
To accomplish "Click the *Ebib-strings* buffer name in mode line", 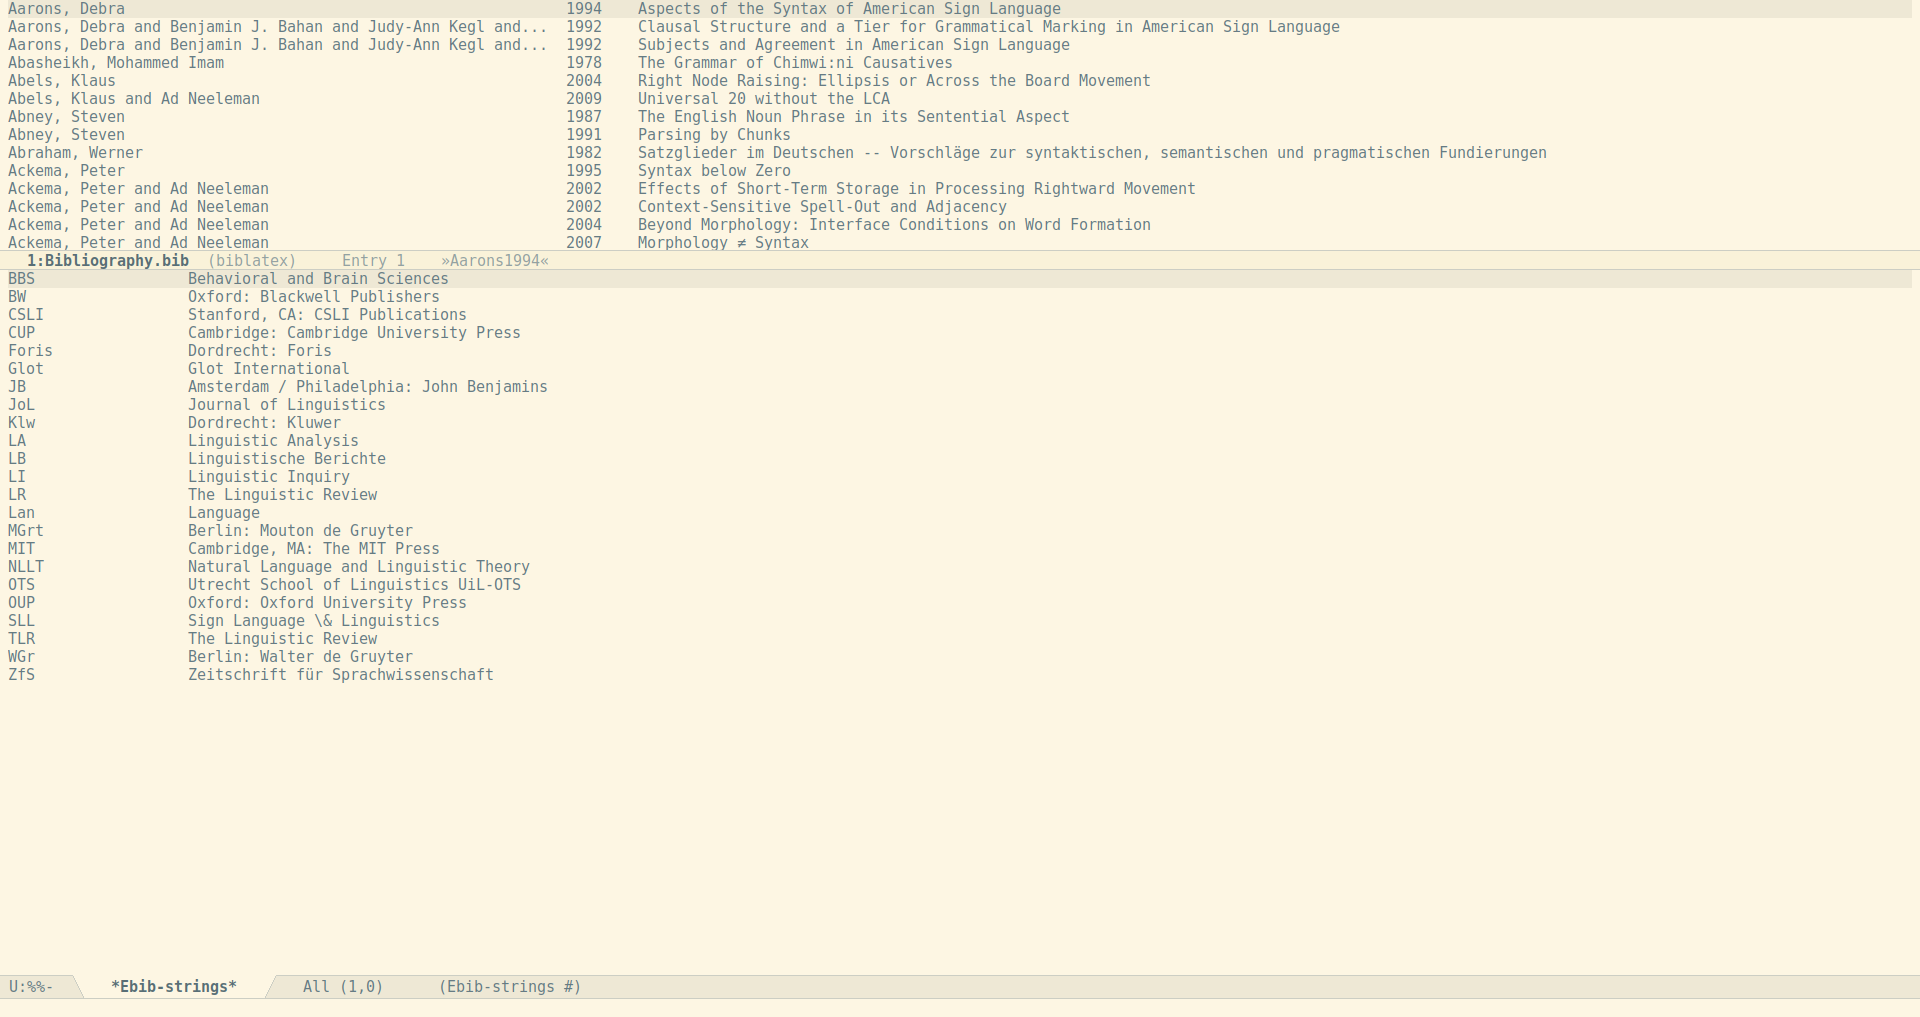I will pos(173,987).
